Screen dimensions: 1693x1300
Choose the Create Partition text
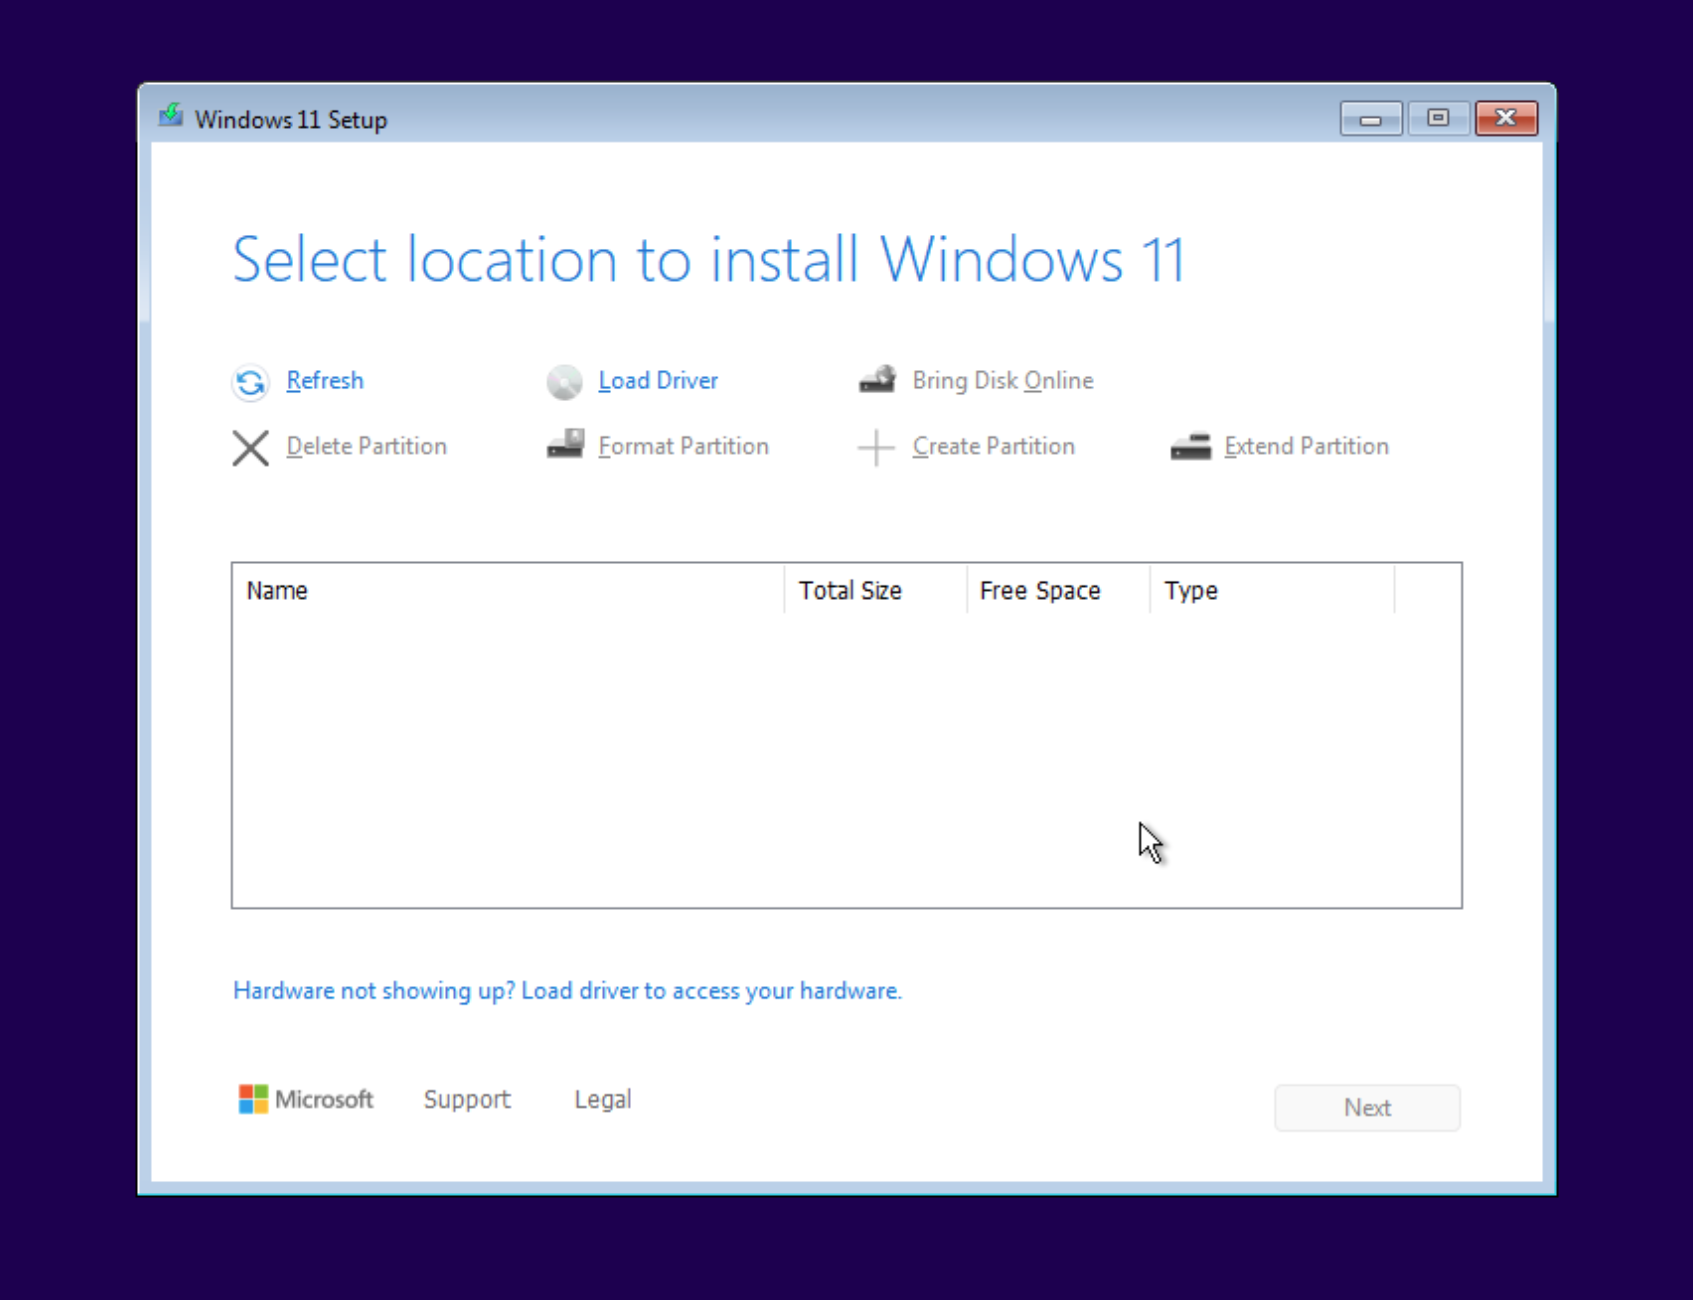point(993,446)
